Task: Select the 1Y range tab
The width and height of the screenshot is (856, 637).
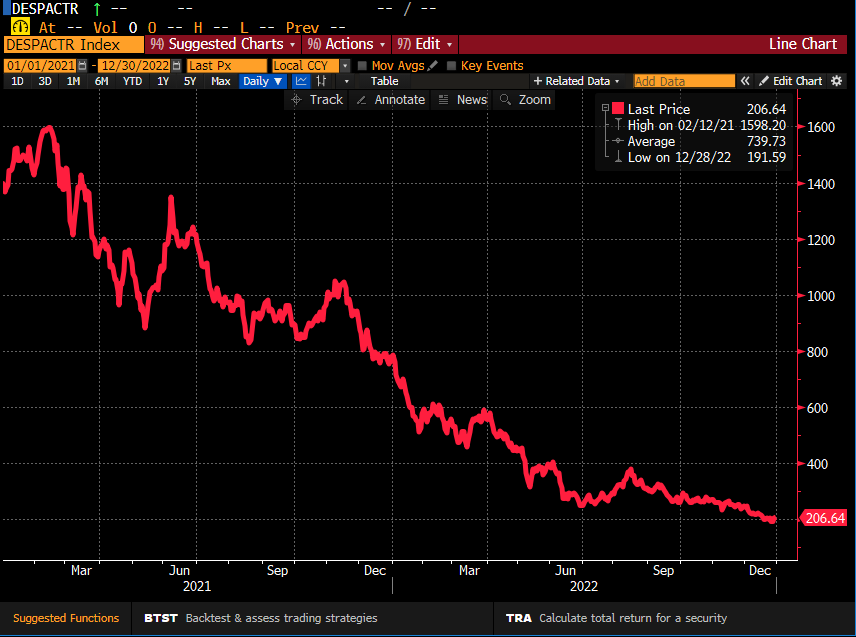Action: (163, 81)
